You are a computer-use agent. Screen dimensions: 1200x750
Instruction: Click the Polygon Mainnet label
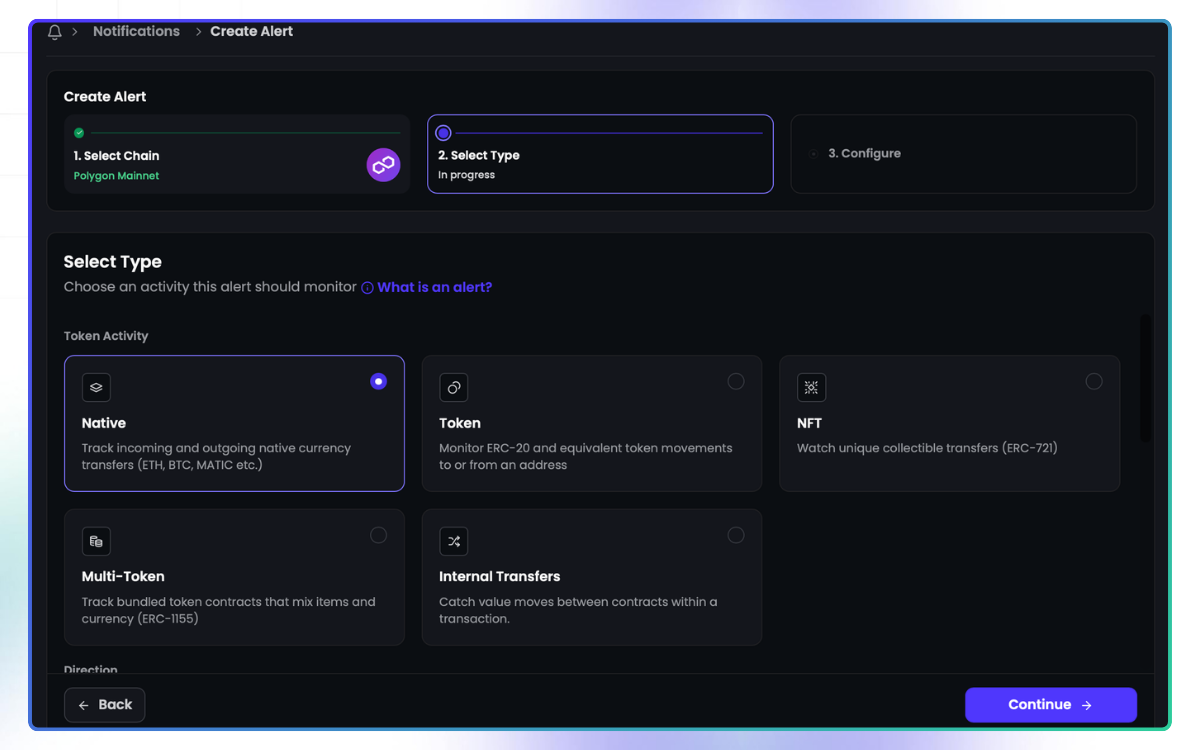tap(116, 176)
